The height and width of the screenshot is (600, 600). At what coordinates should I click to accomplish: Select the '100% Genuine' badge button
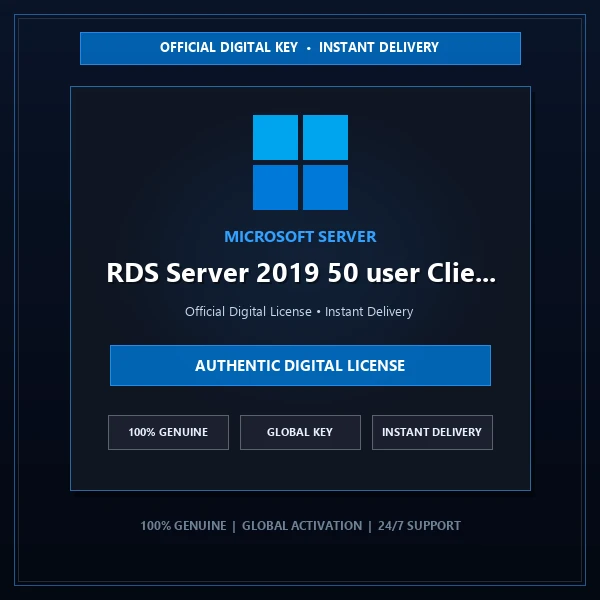(x=168, y=432)
